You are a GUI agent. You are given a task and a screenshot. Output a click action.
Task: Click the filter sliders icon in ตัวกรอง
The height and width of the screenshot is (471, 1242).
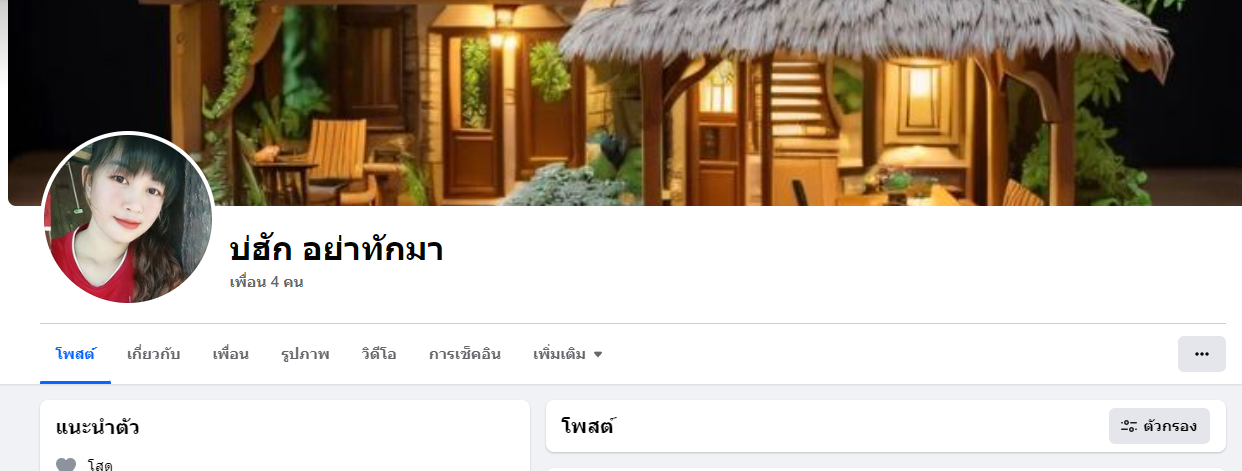pyautogui.click(x=1129, y=426)
